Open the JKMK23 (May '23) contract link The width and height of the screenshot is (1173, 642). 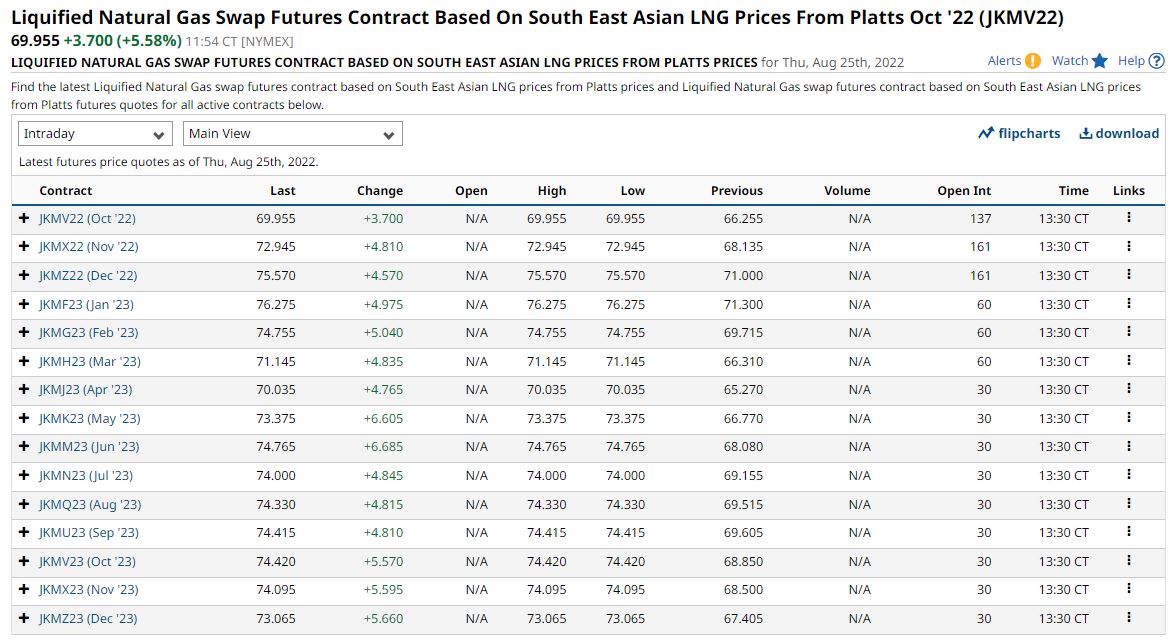coord(89,418)
